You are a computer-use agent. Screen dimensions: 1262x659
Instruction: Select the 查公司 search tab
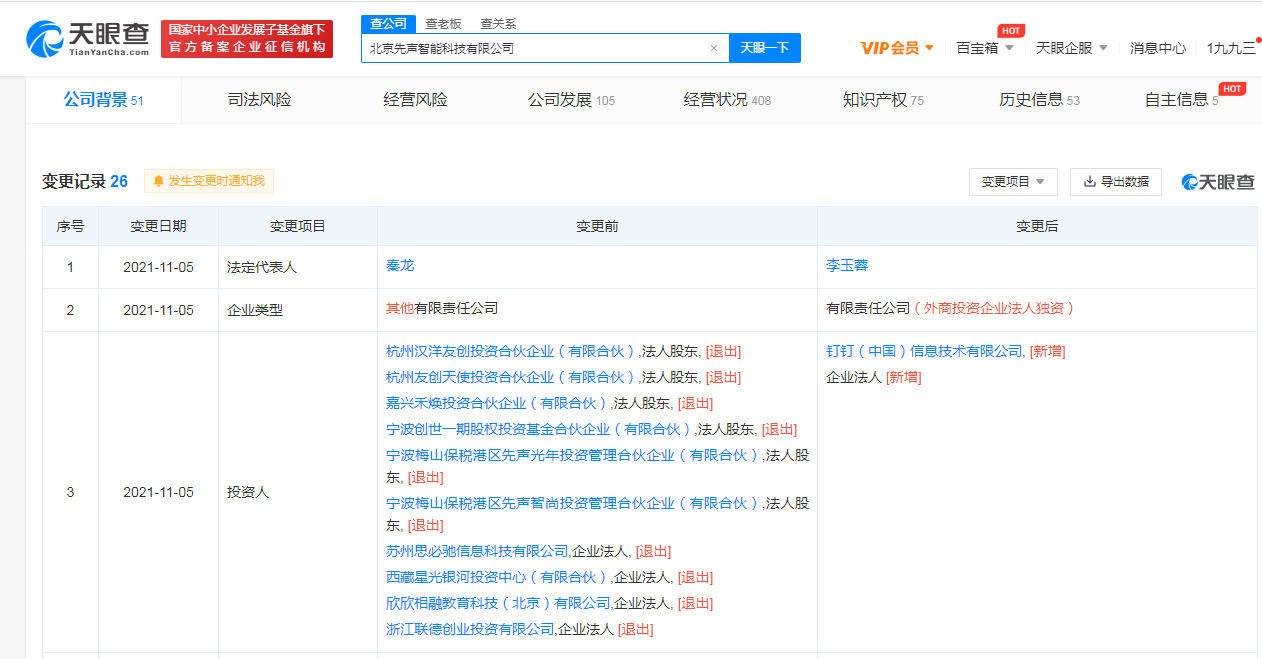[388, 24]
